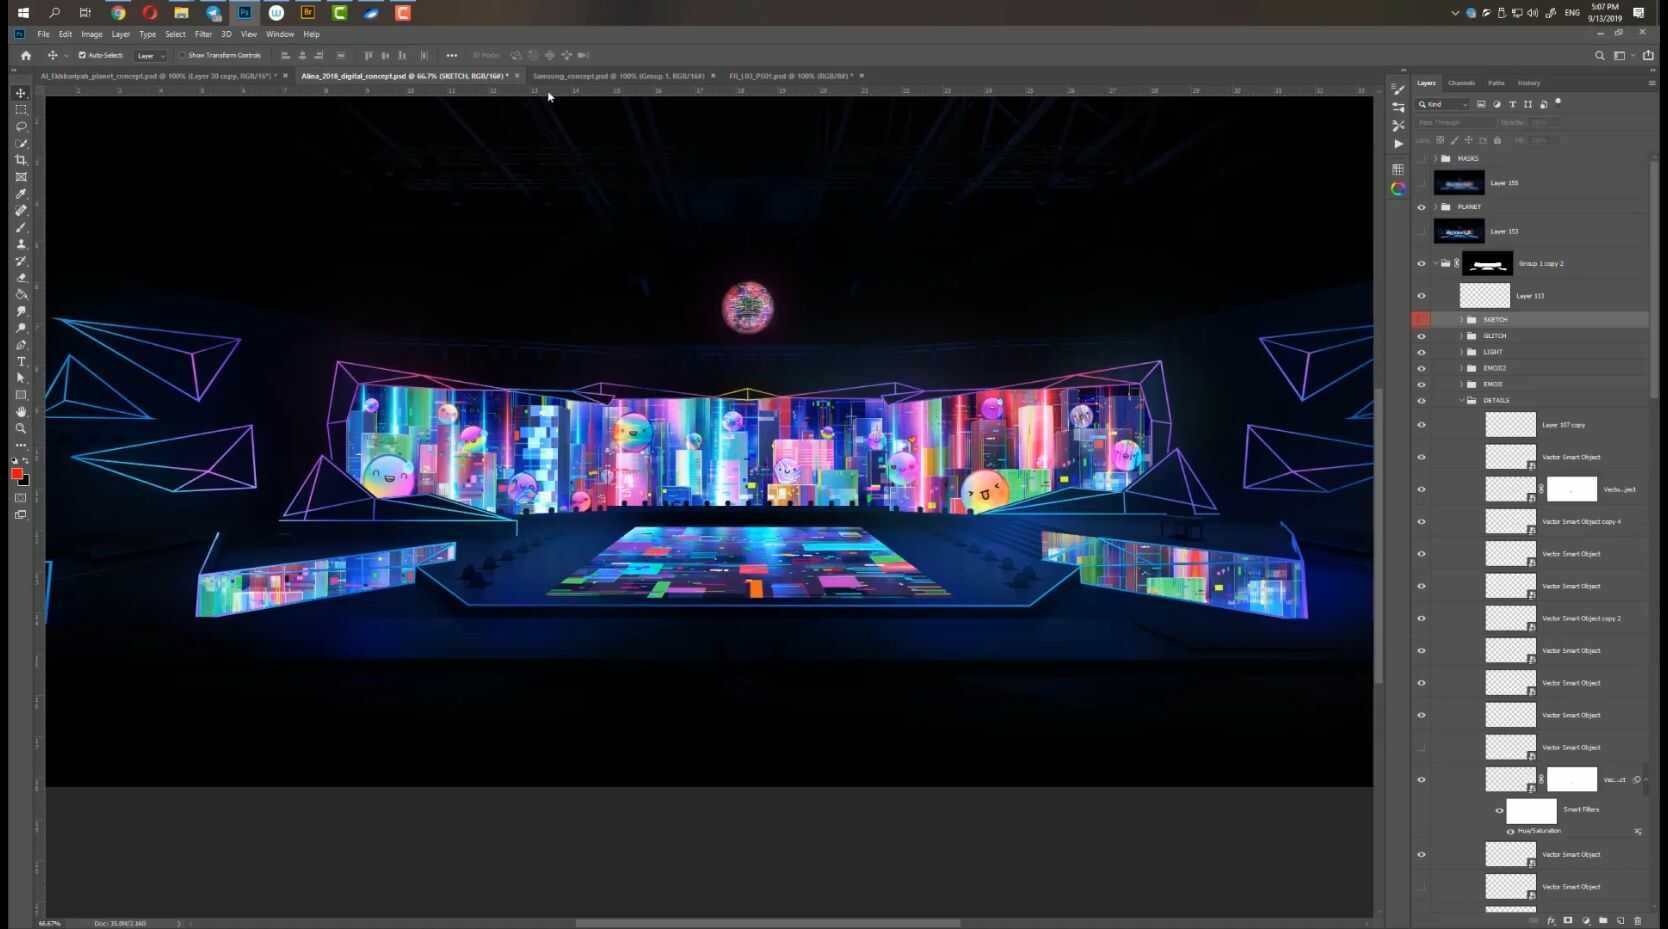Show the hidden Layer 155
The image size is (1668, 929).
(x=1421, y=183)
